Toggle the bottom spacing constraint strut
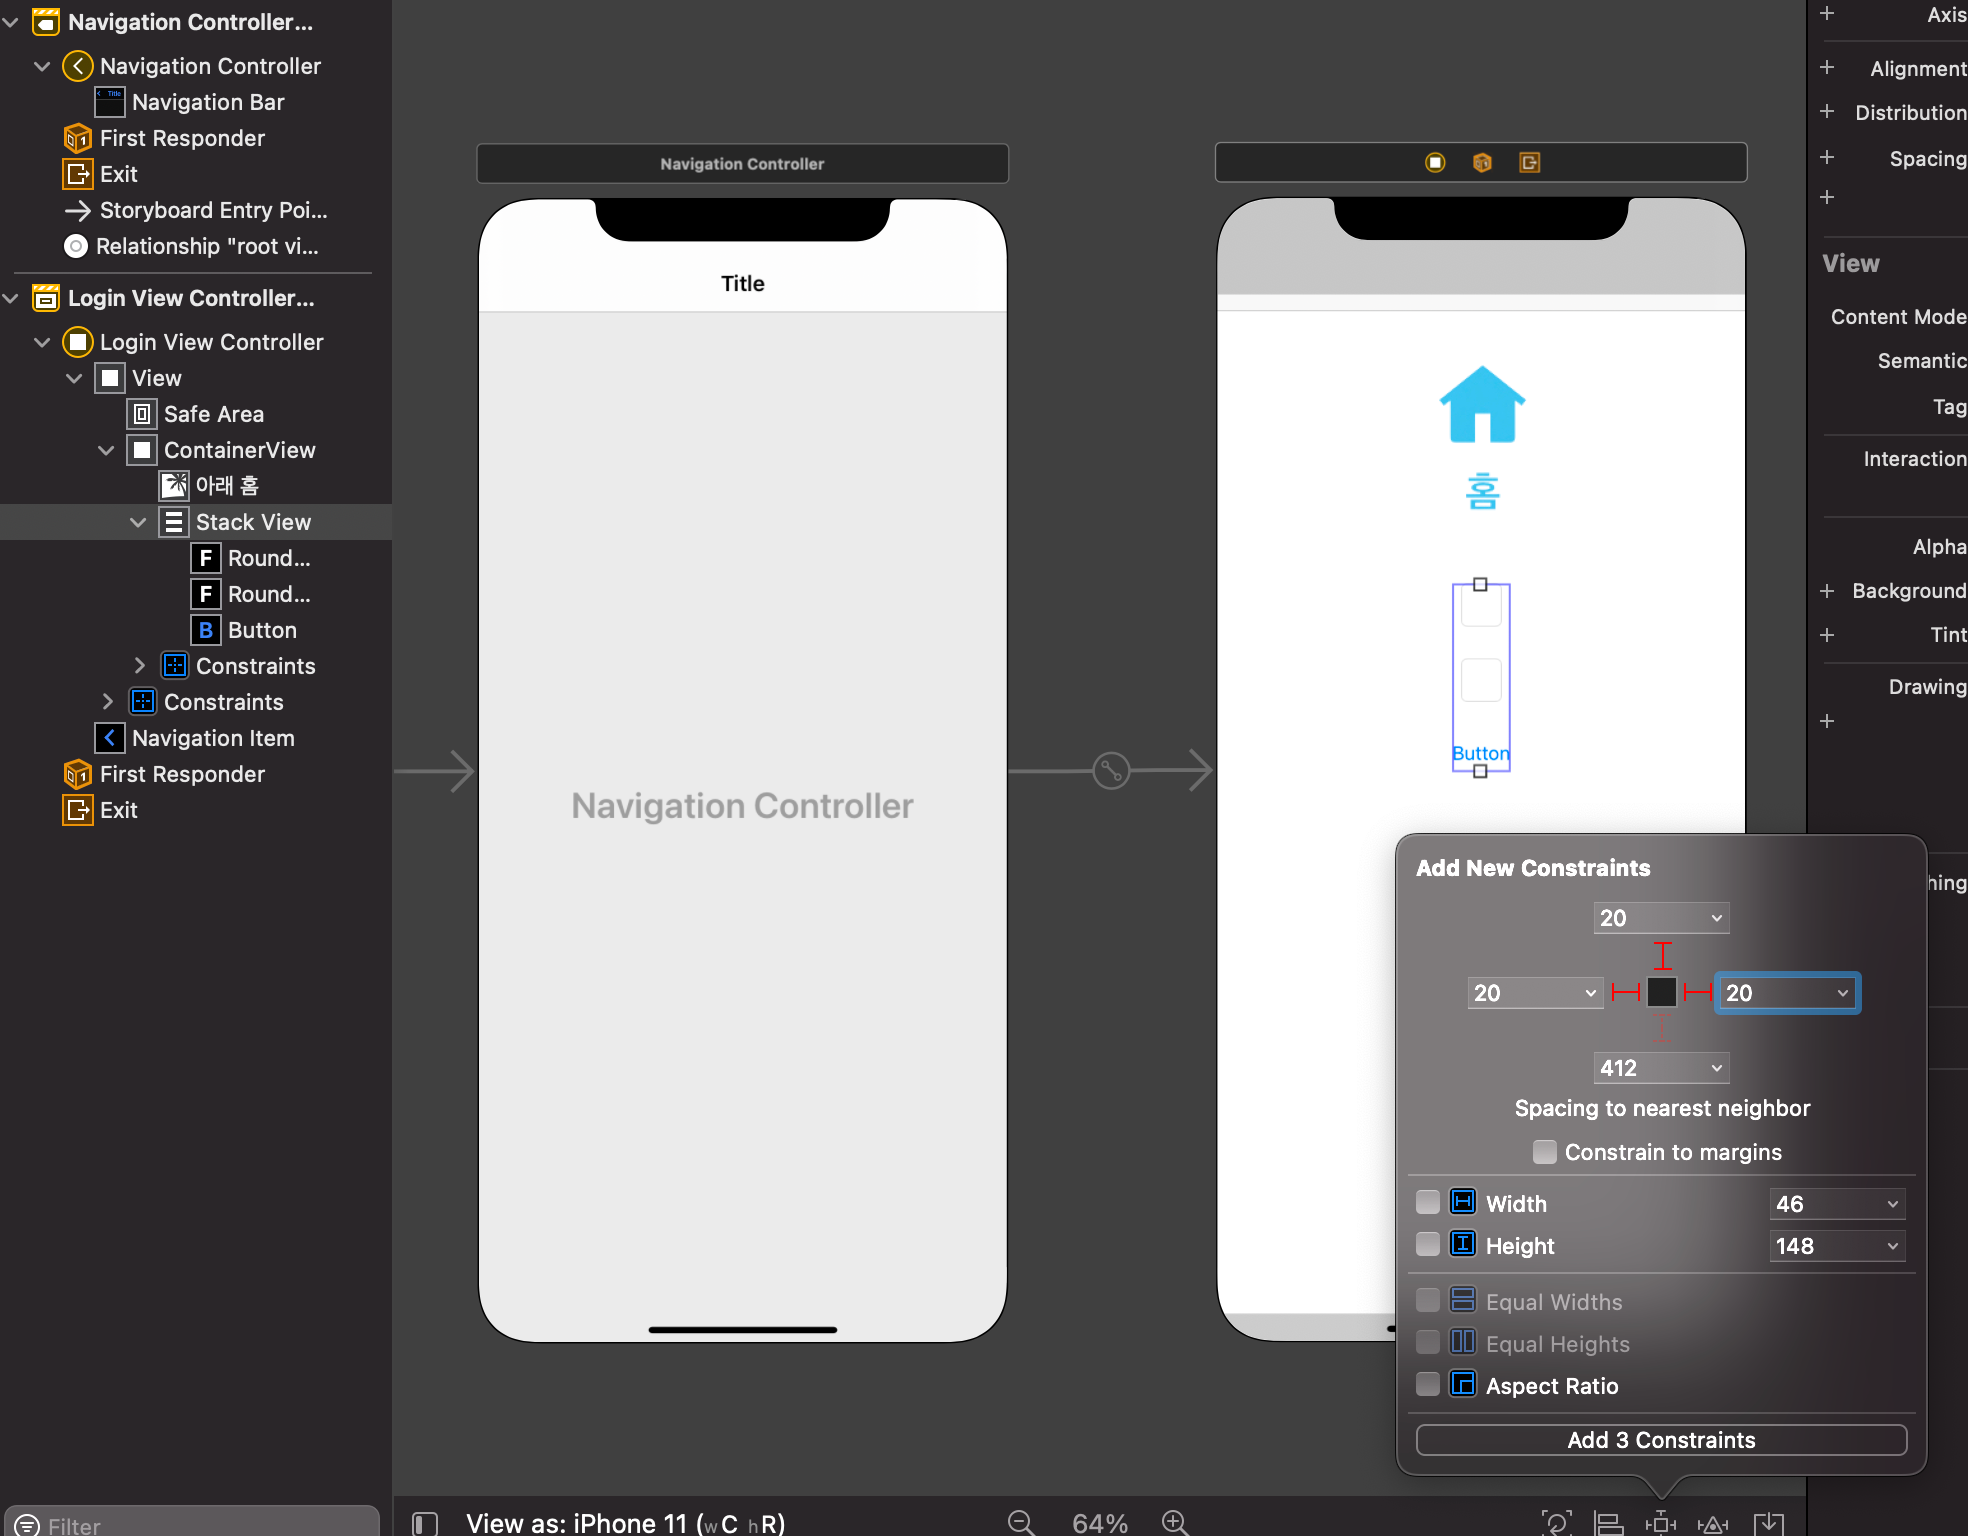 pyautogui.click(x=1662, y=1028)
